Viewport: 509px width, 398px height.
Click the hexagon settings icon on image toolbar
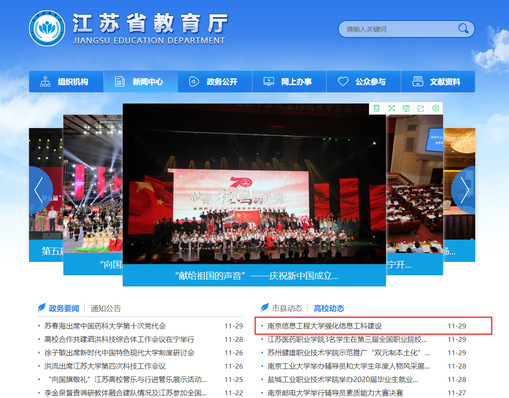pyautogui.click(x=435, y=108)
